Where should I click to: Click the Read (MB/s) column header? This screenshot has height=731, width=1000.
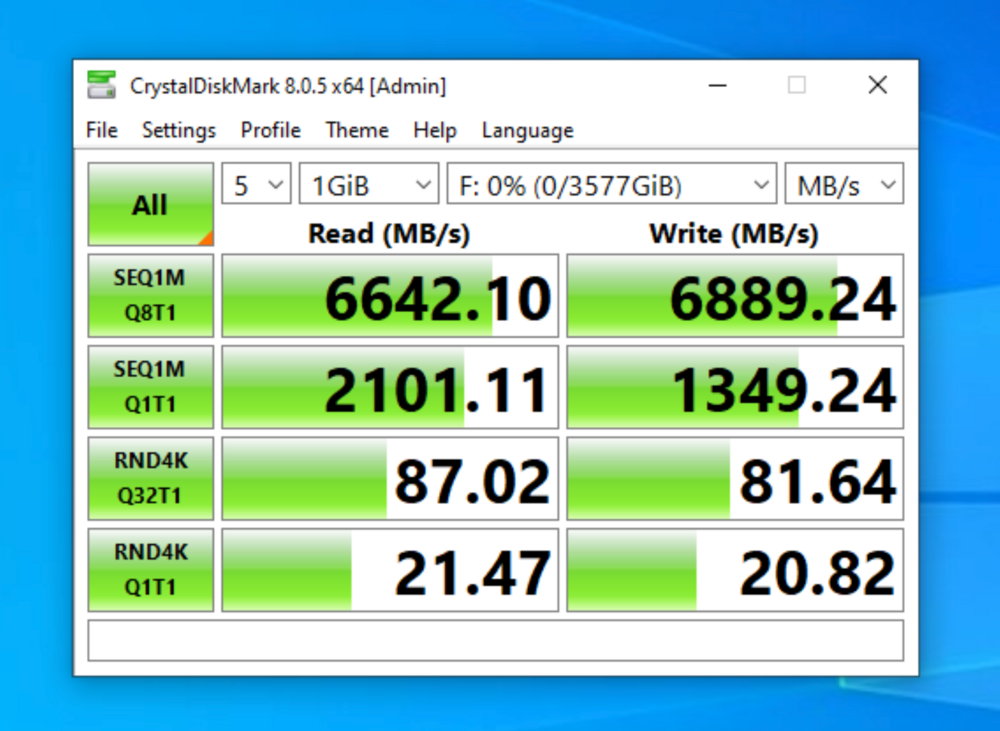click(389, 233)
